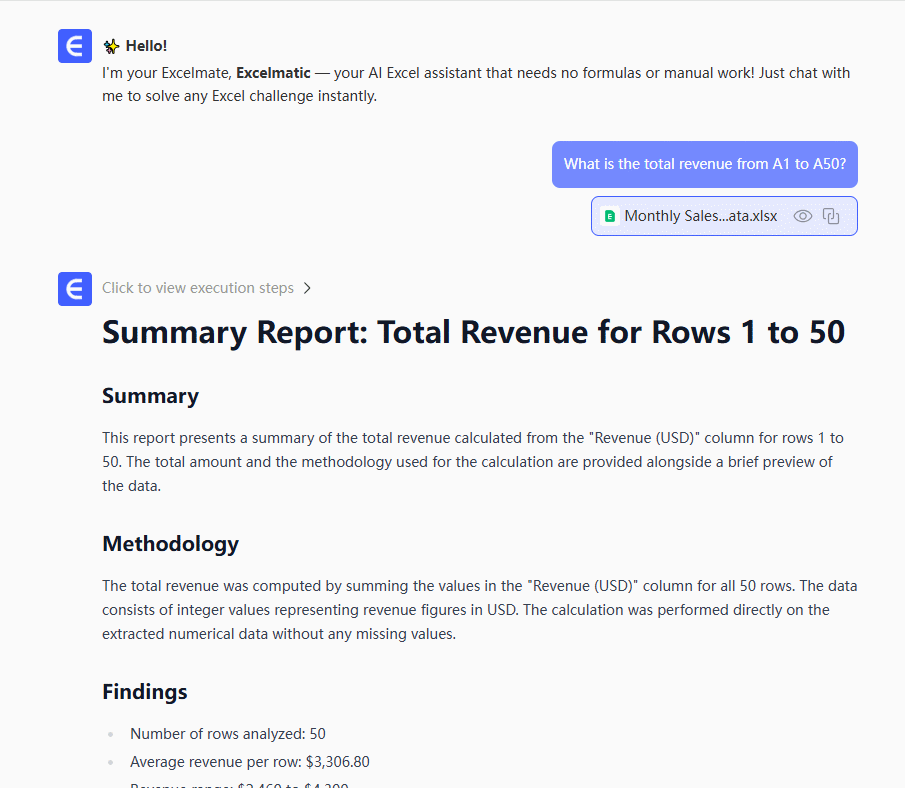Click the Summary Report main heading

[473, 332]
